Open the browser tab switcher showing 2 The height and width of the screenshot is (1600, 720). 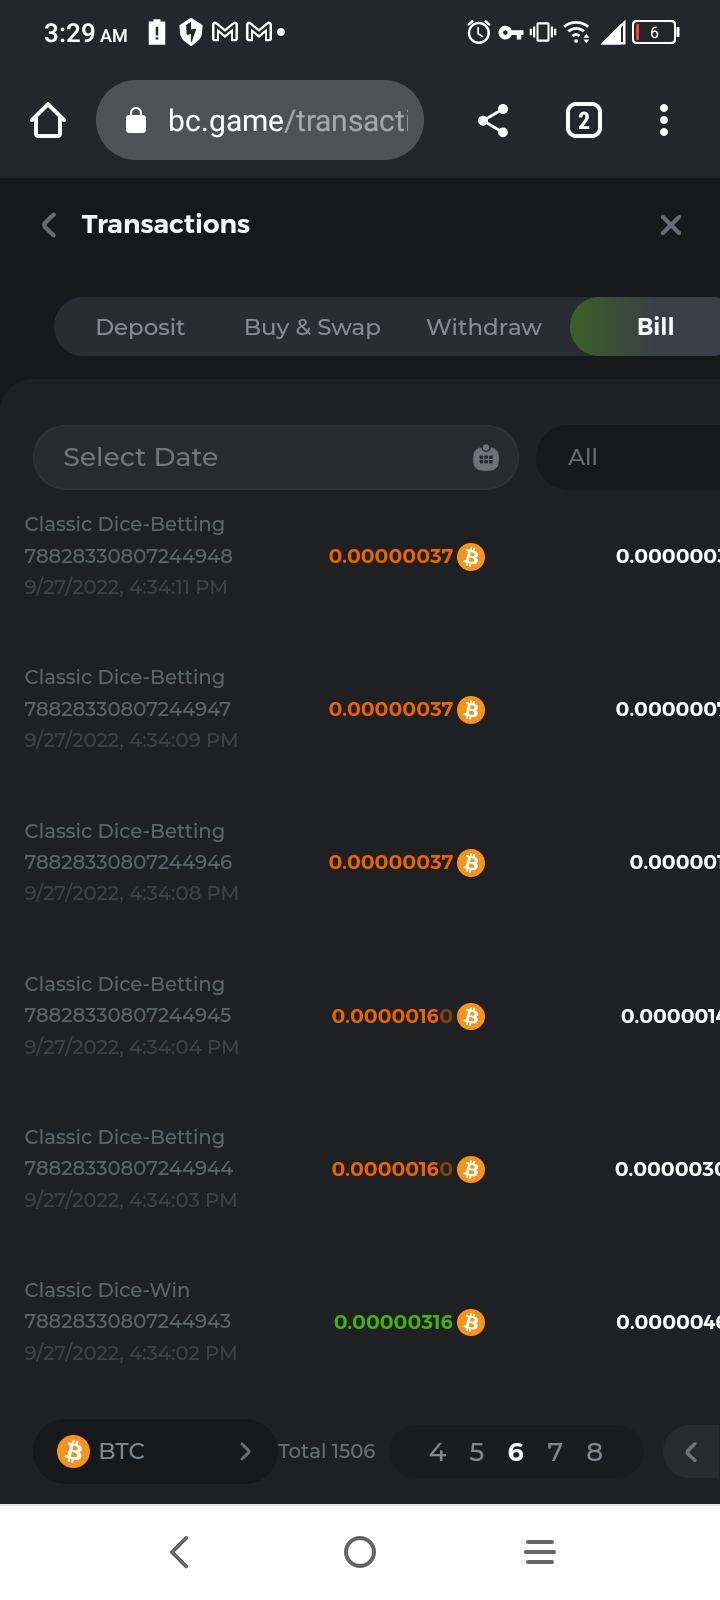(583, 121)
